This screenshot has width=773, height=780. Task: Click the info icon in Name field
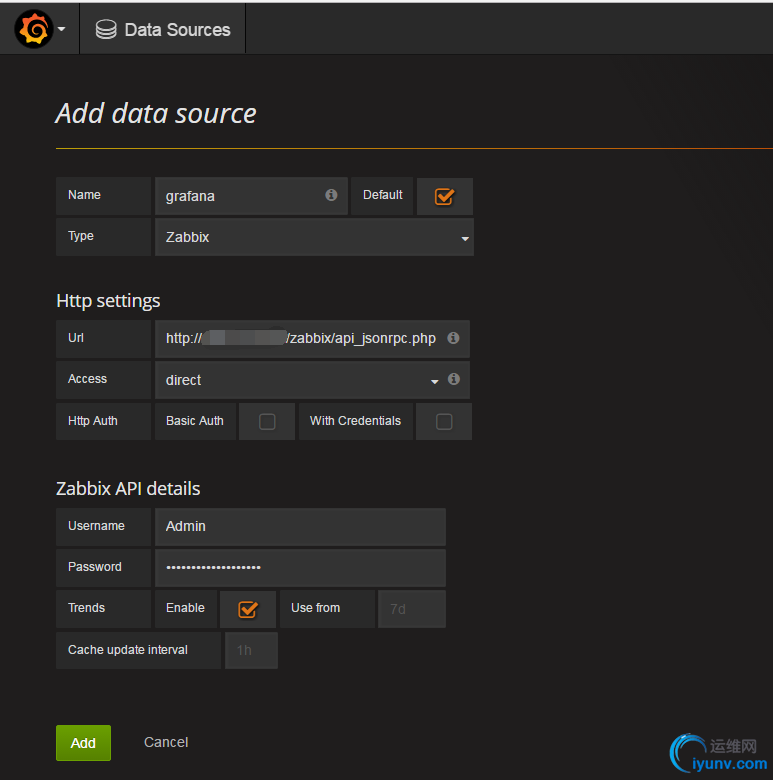point(331,195)
